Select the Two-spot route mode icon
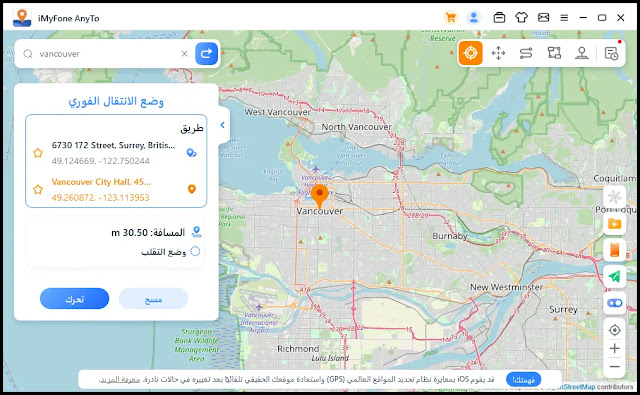 point(526,53)
